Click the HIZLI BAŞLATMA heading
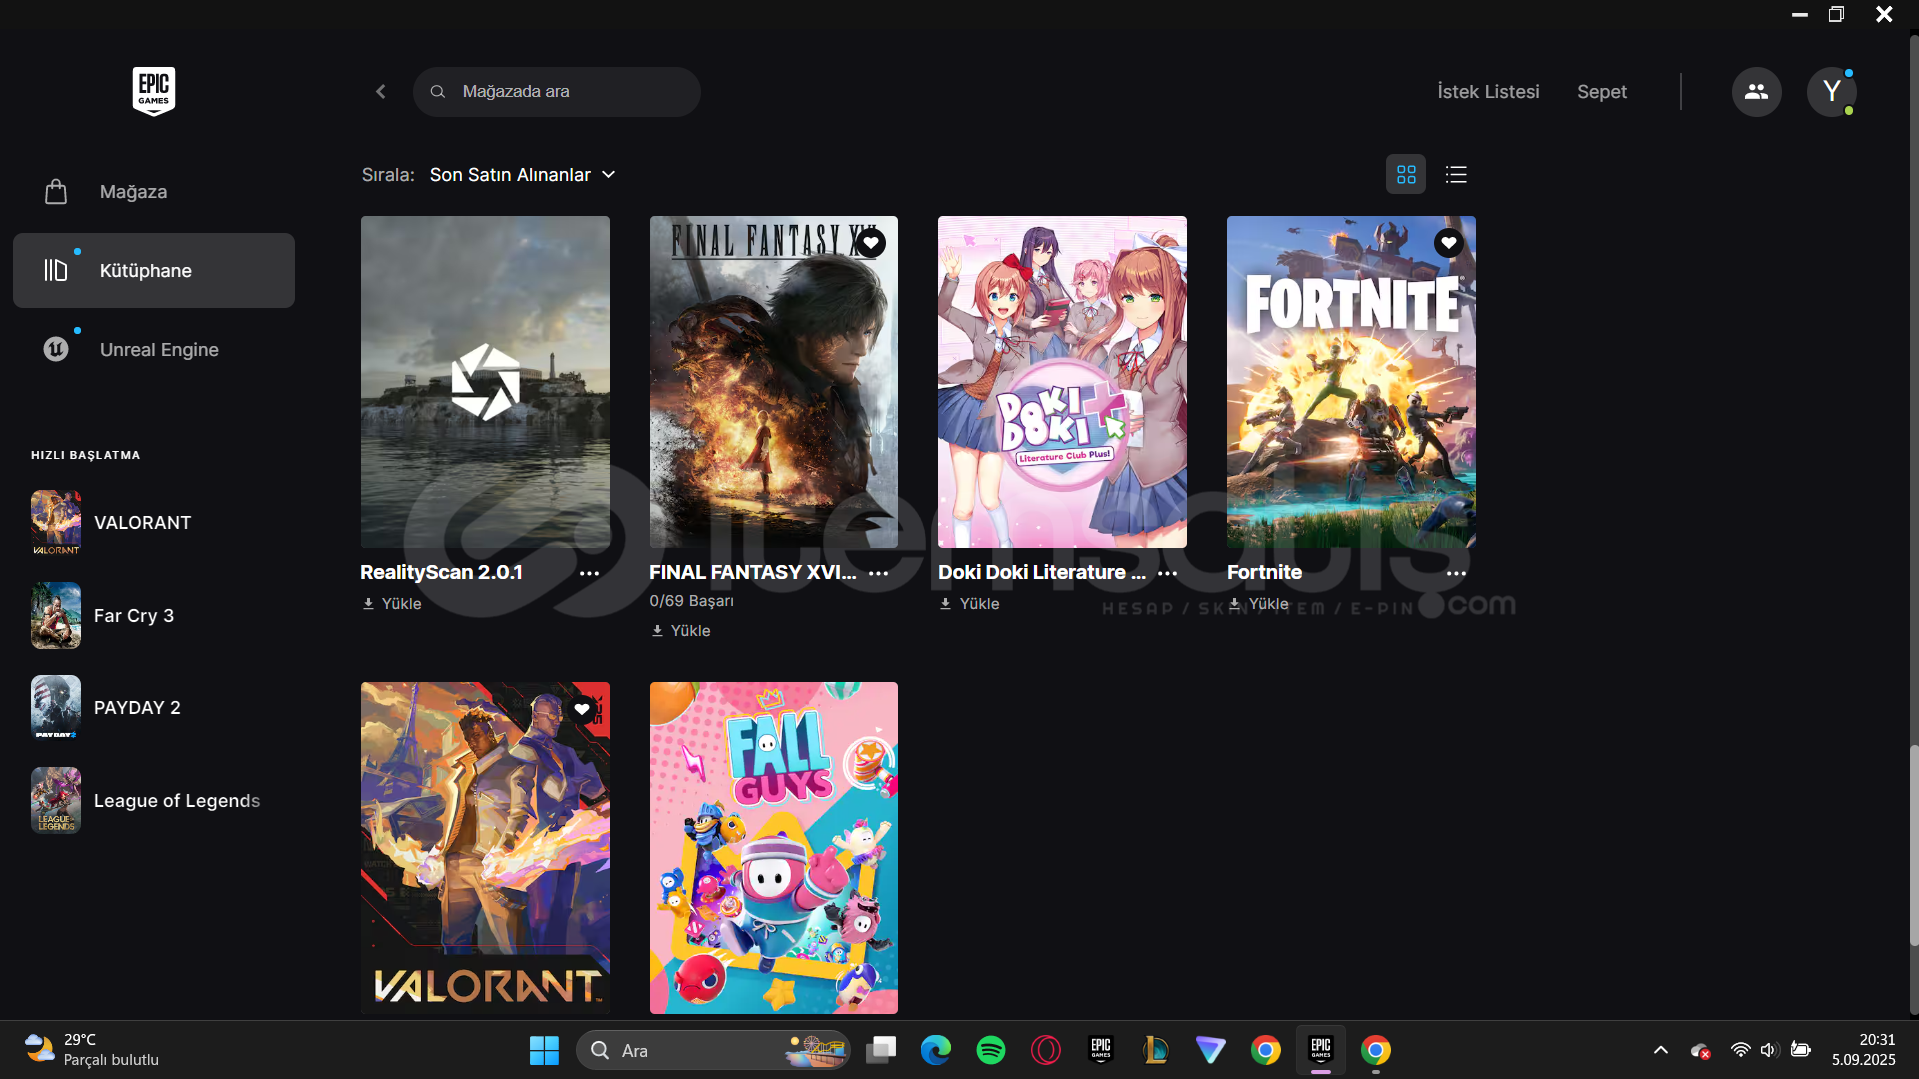1919x1079 pixels. pyautogui.click(x=86, y=455)
